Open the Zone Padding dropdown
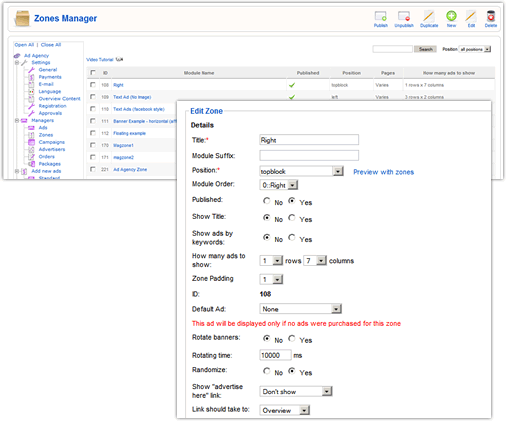The image size is (506, 421). pyautogui.click(x=271, y=279)
